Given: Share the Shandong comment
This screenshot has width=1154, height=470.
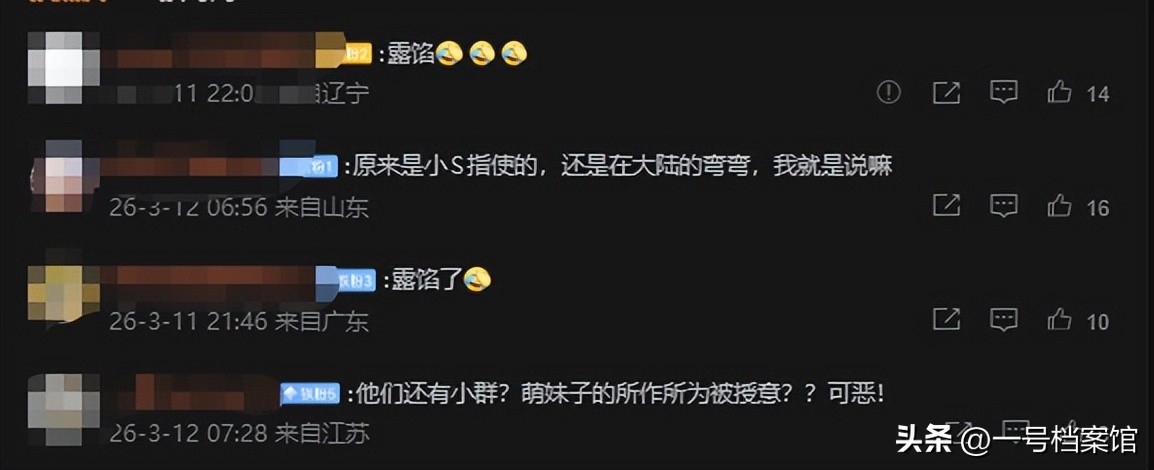Looking at the screenshot, I should click(946, 206).
